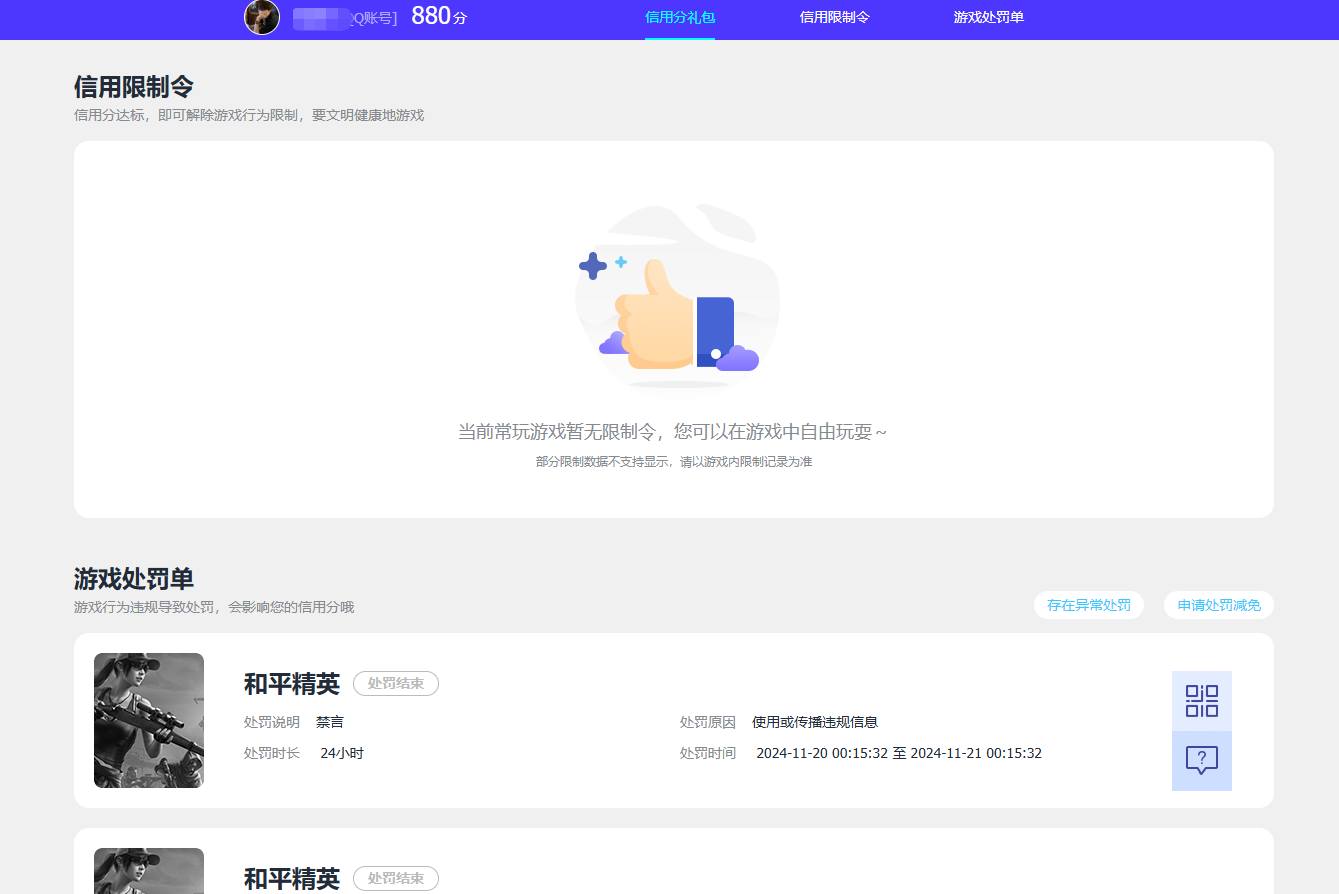Switch to the 游戏处罚单 tab

pos(988,17)
